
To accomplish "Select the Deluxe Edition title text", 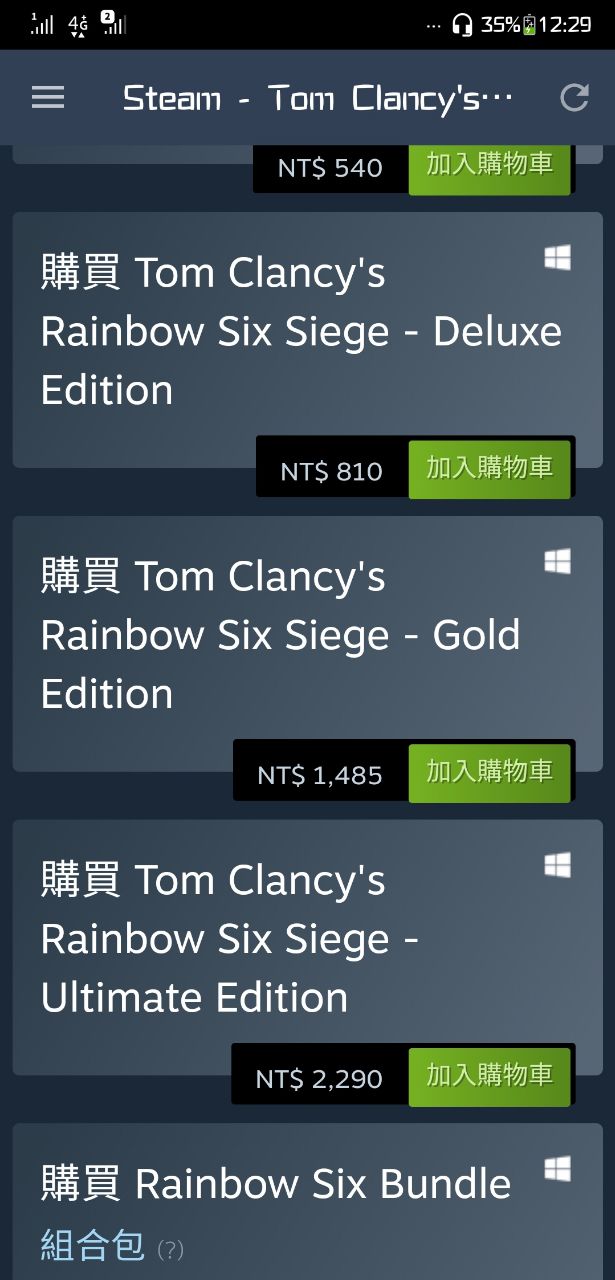I will 300,331.
